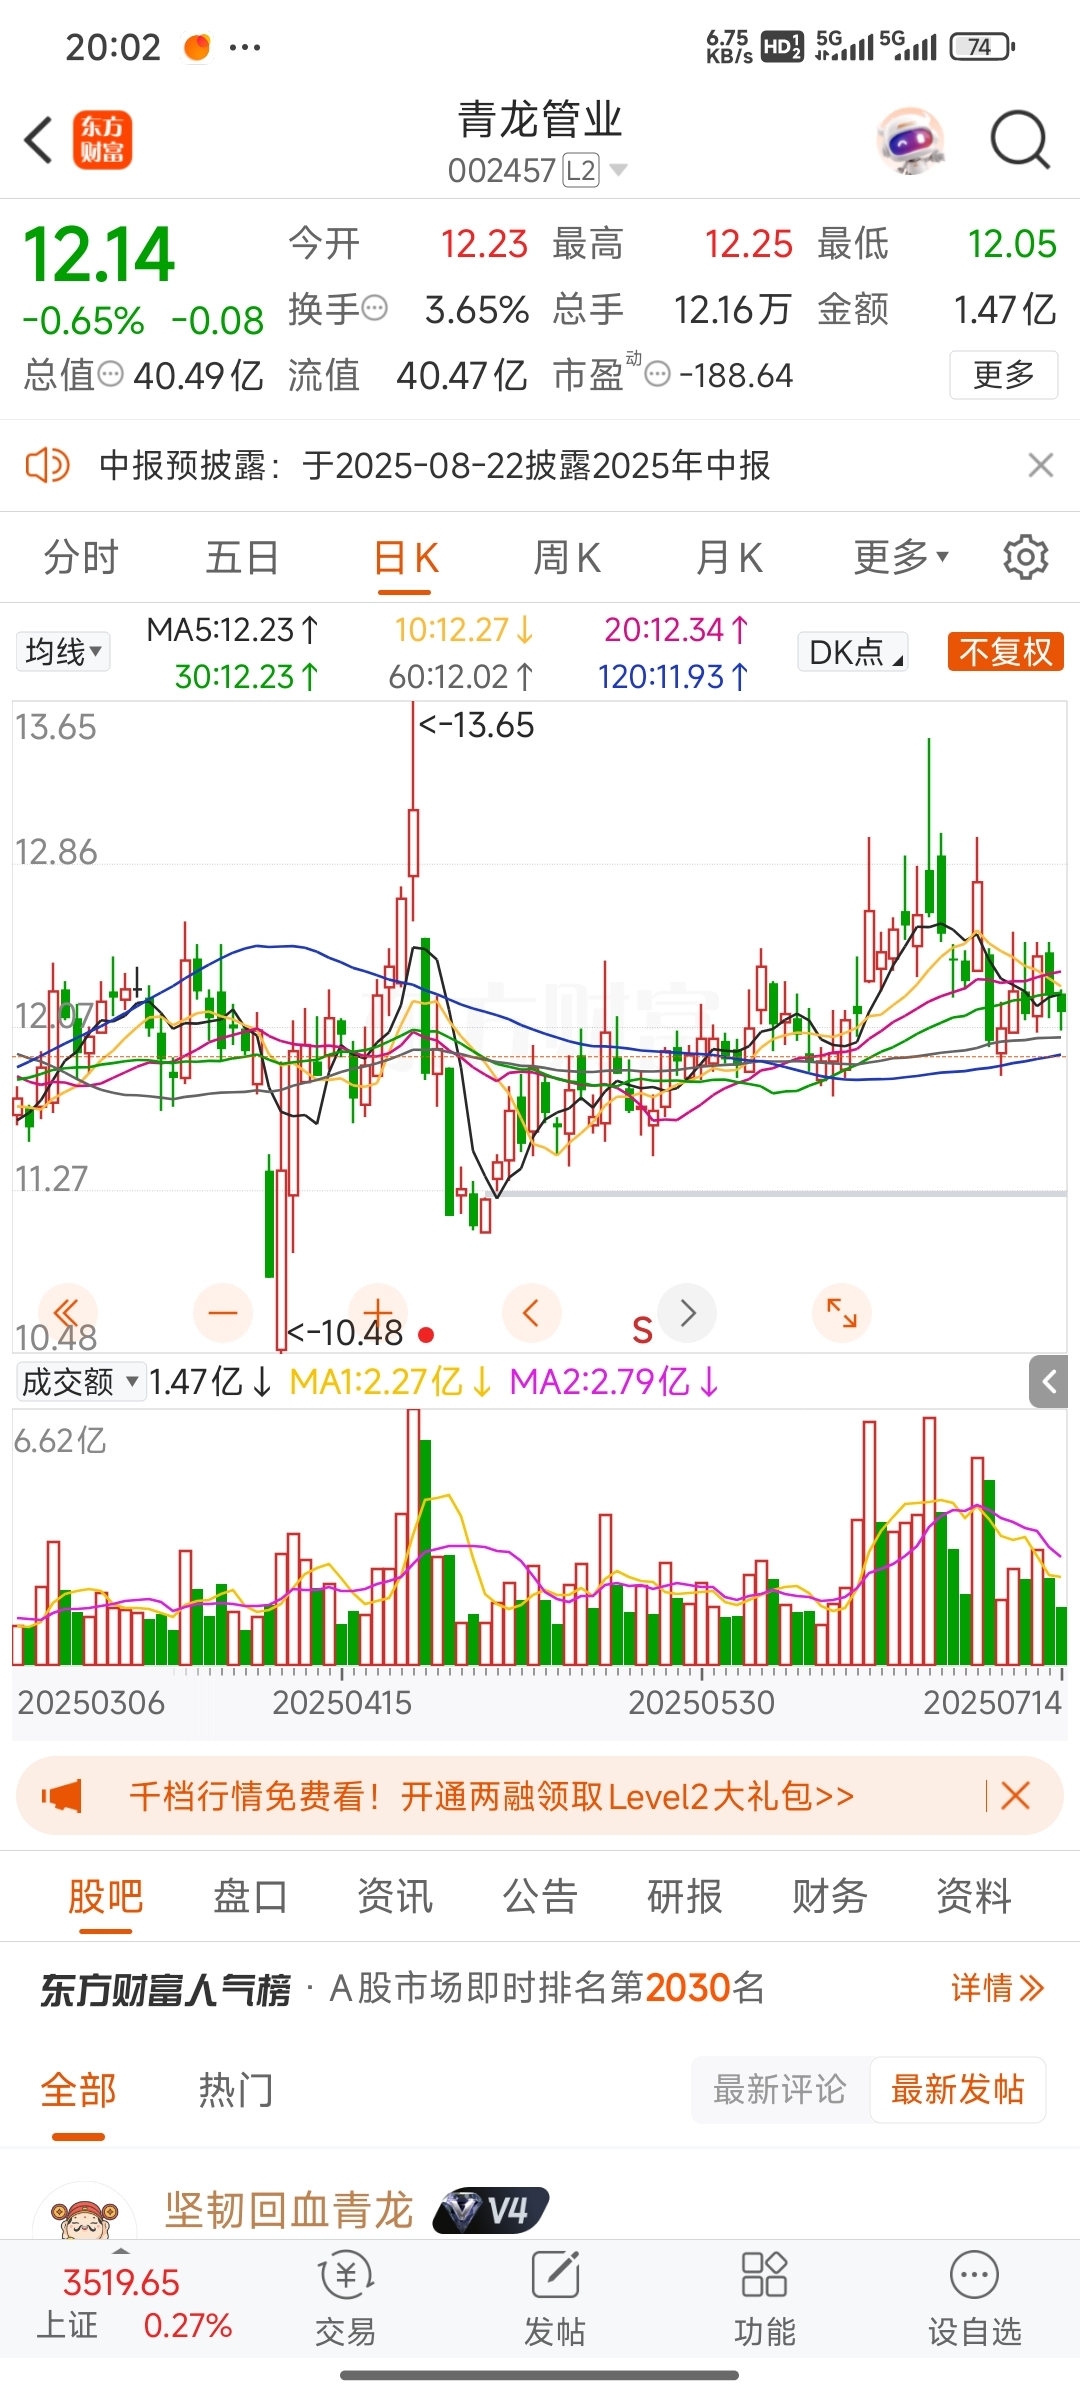Tap the current price 12.14

(x=99, y=254)
